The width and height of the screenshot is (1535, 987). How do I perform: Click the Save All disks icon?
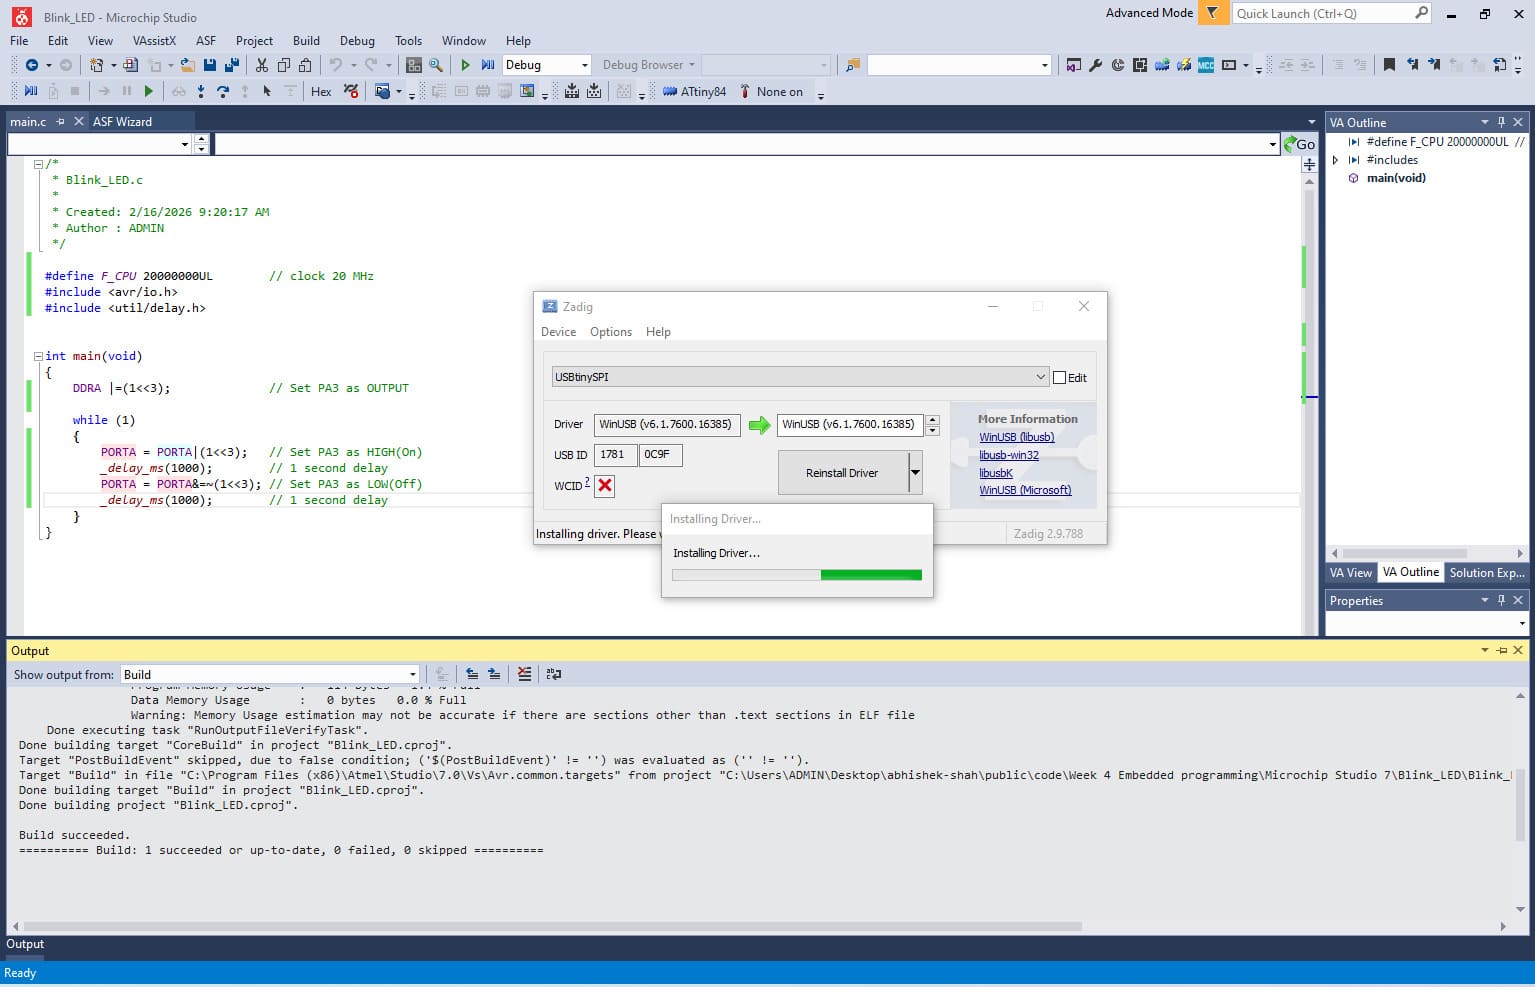tap(232, 65)
